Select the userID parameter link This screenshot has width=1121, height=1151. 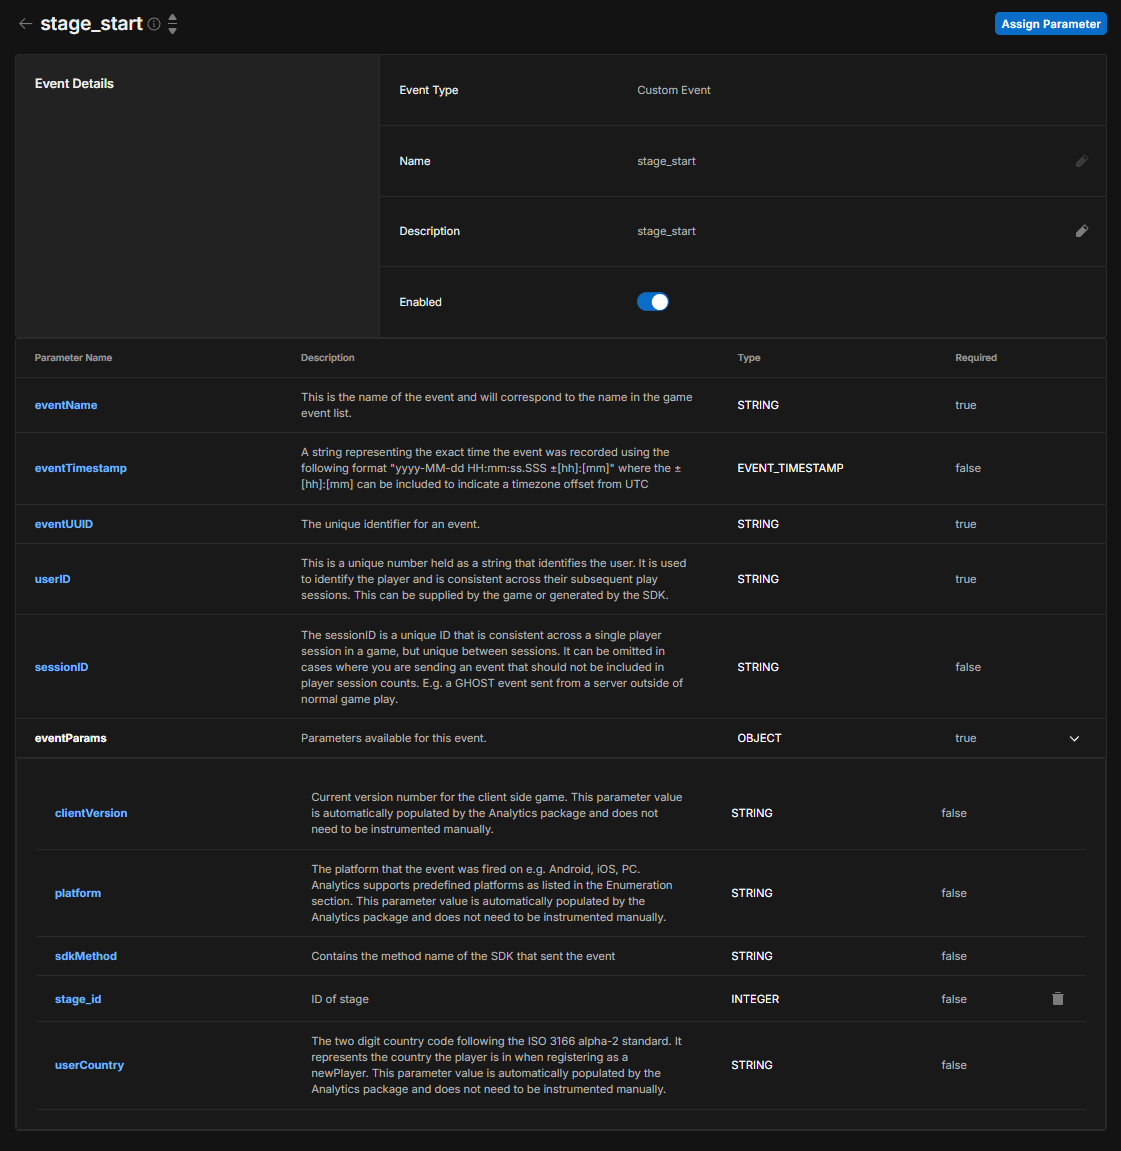53,579
